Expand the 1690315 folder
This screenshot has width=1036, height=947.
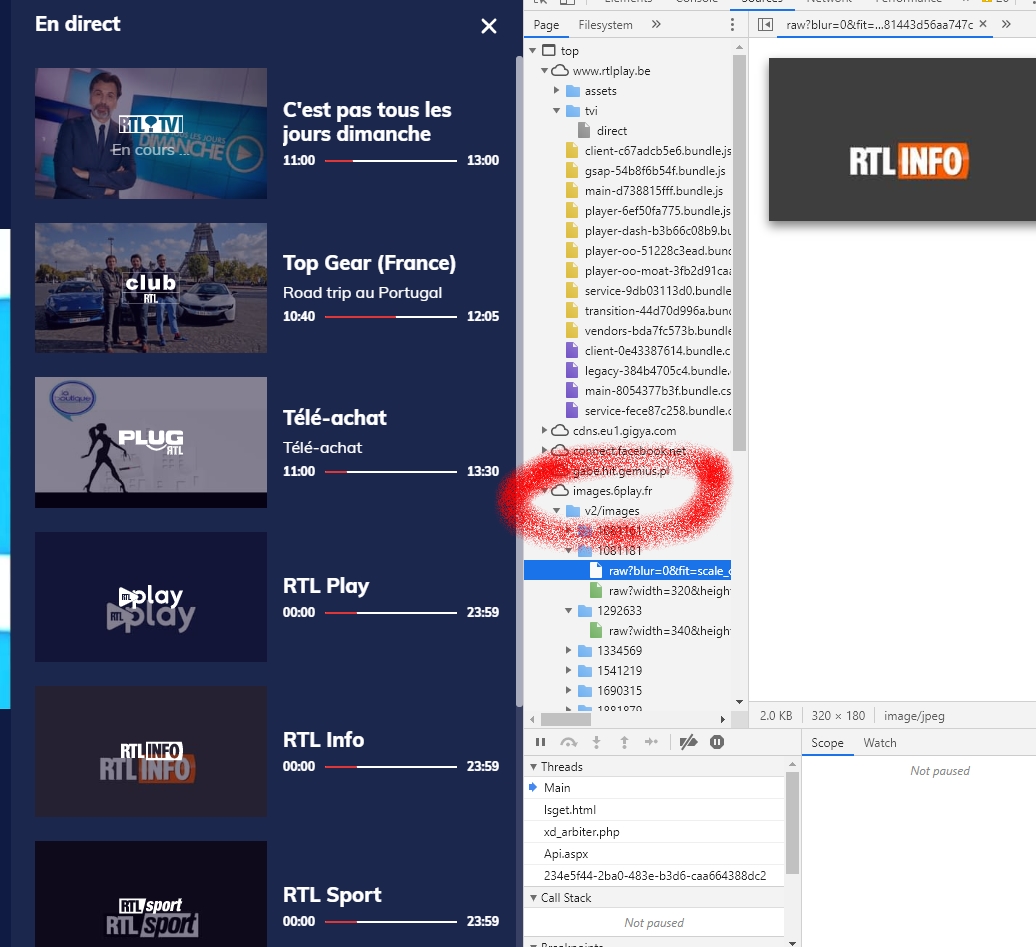(568, 690)
